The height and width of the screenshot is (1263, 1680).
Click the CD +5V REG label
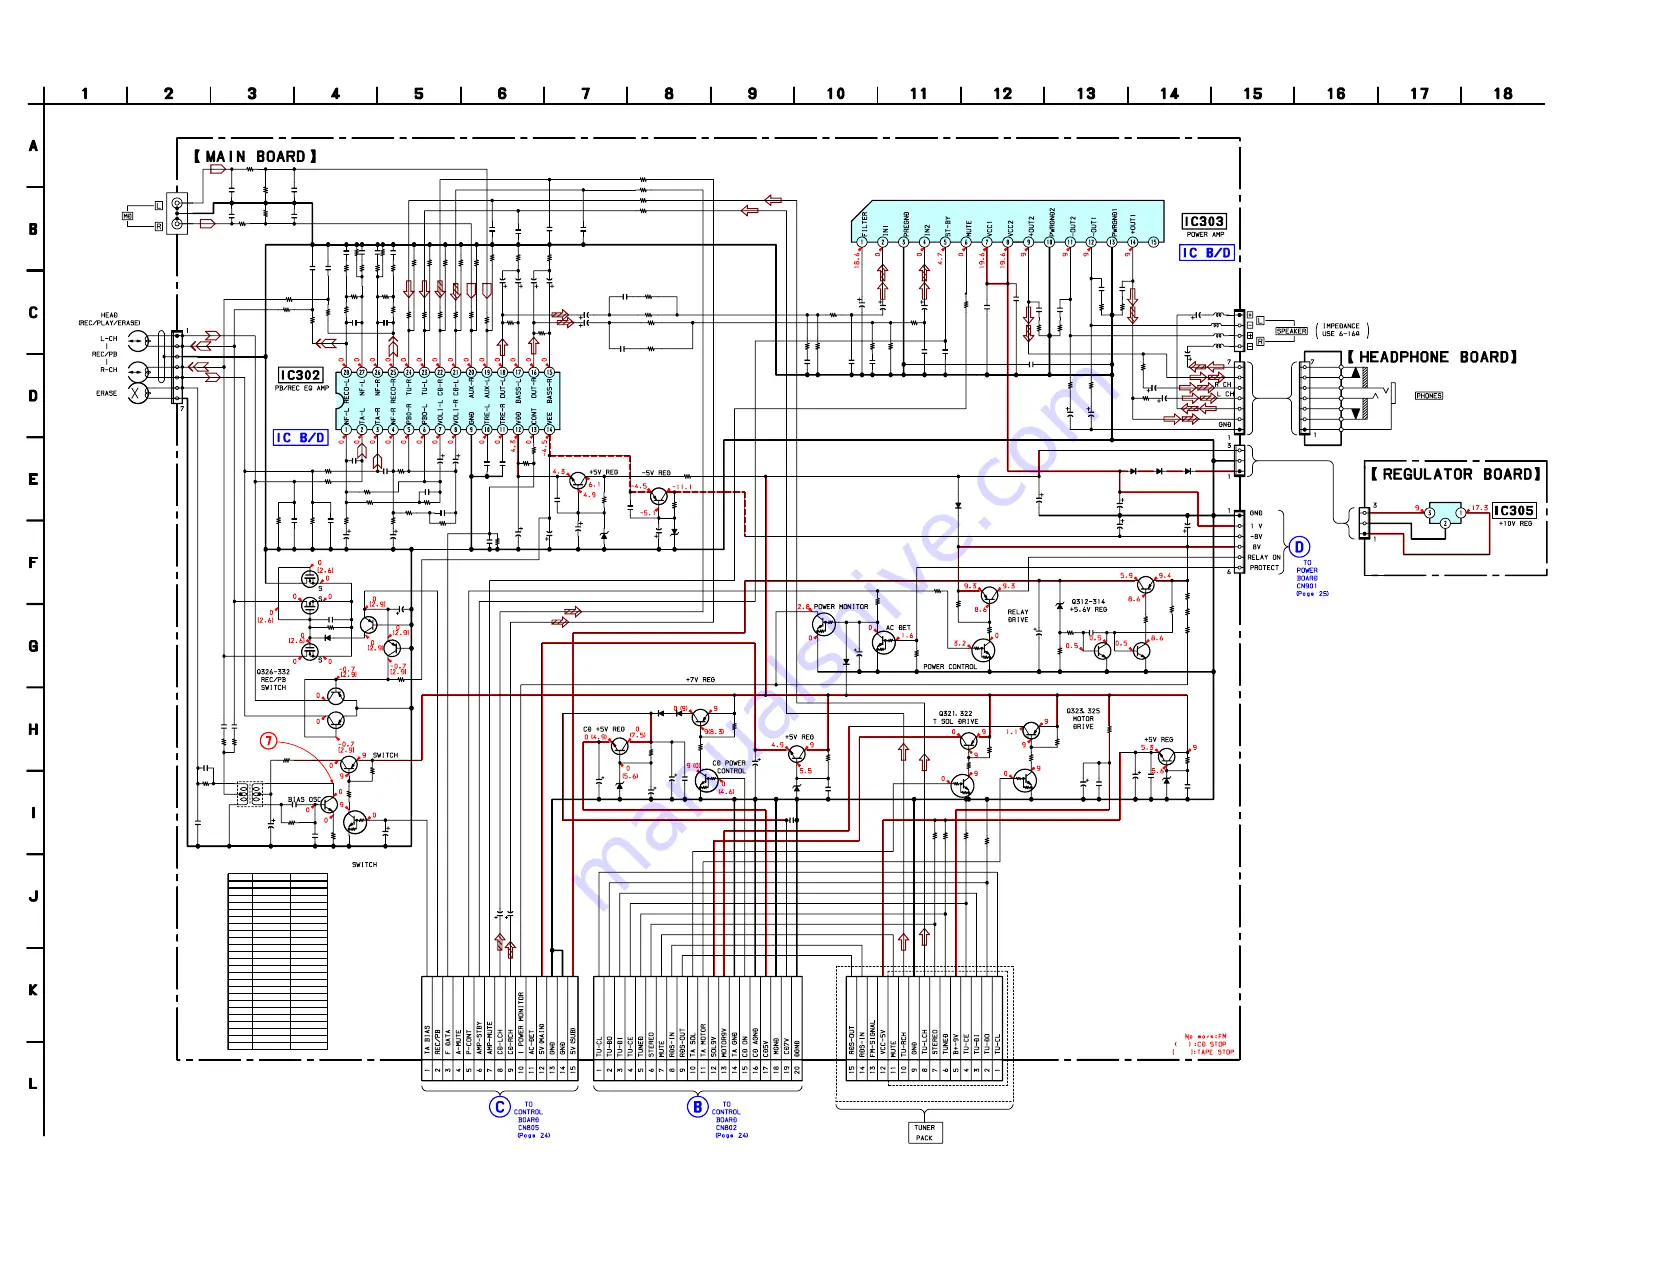click(604, 729)
